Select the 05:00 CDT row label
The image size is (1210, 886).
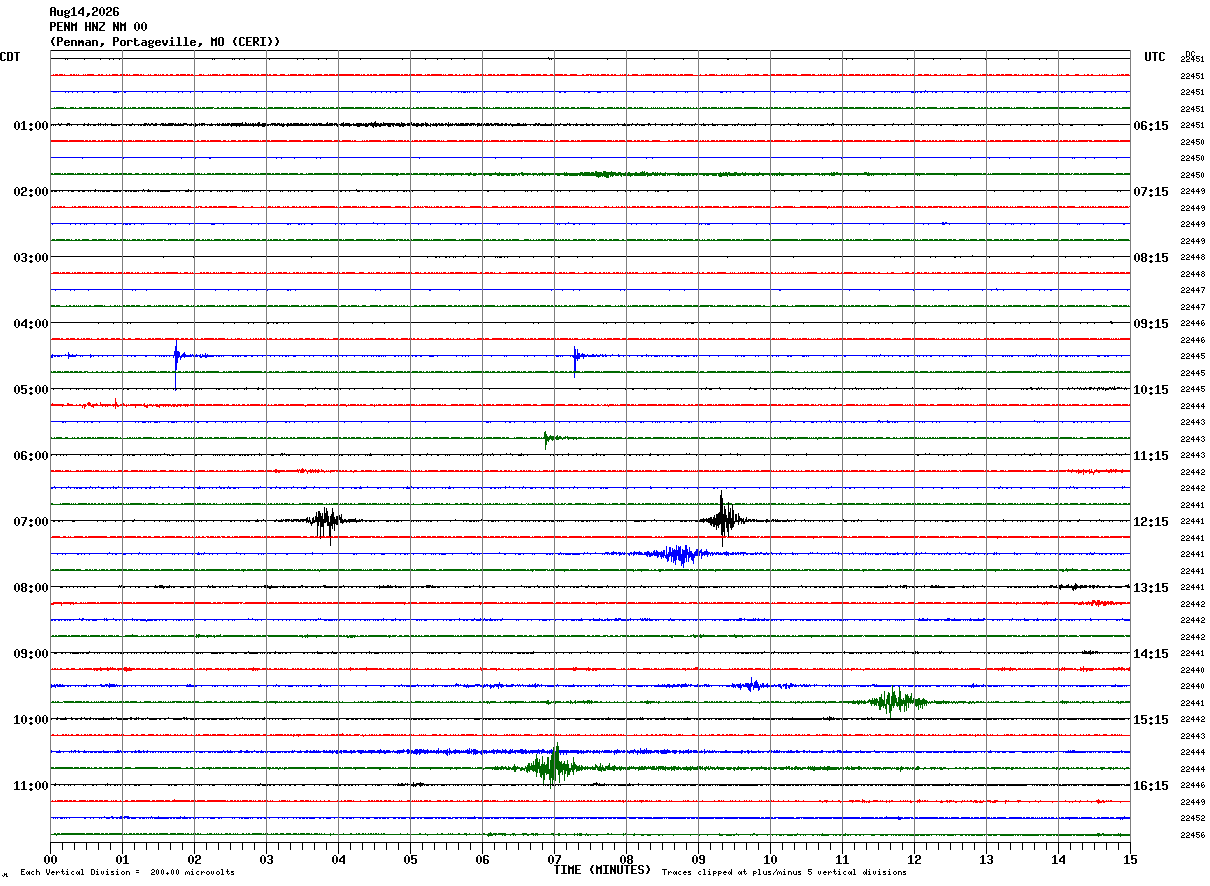coord(31,390)
